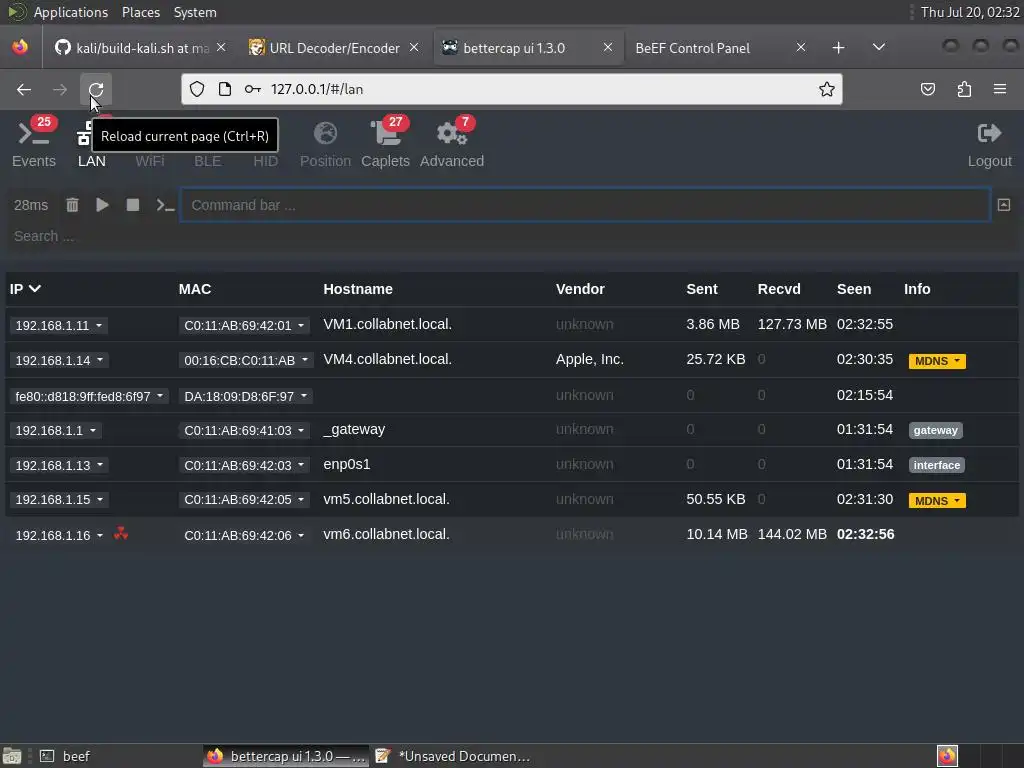Close the BeEF Control Panel tab
1024x768 pixels.
(x=801, y=48)
